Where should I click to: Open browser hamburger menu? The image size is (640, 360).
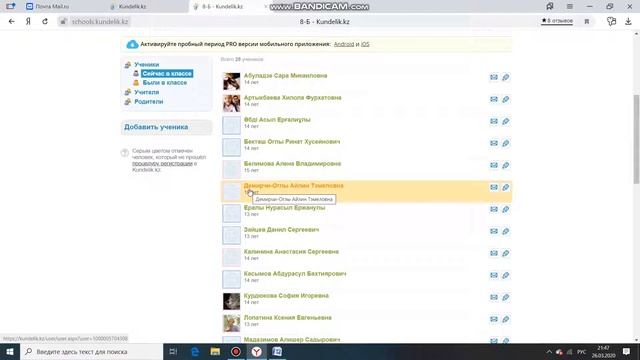coord(569,7)
